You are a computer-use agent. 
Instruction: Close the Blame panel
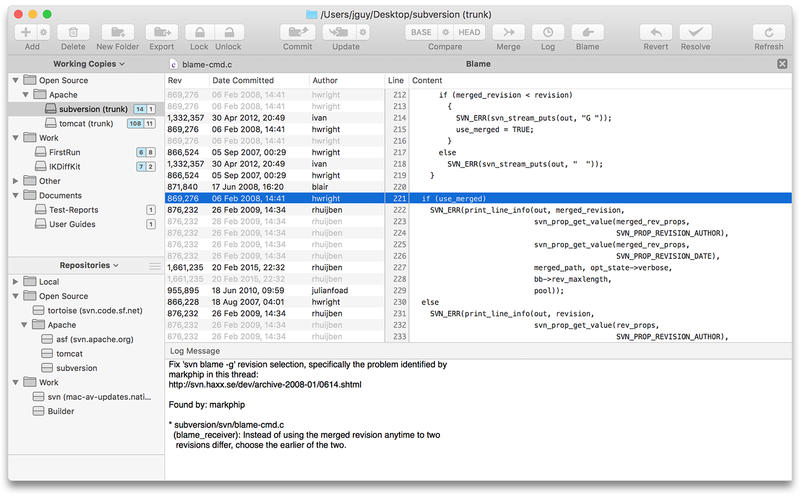[x=782, y=63]
